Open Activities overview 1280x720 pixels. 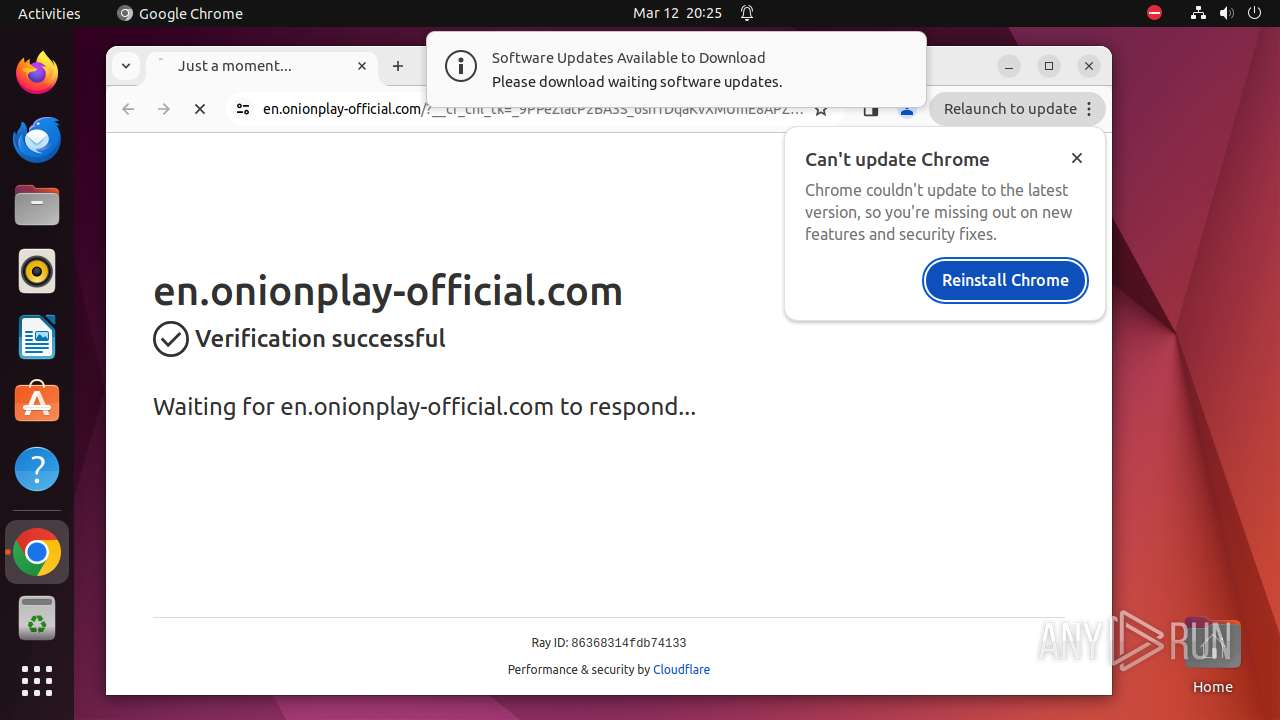(49, 13)
